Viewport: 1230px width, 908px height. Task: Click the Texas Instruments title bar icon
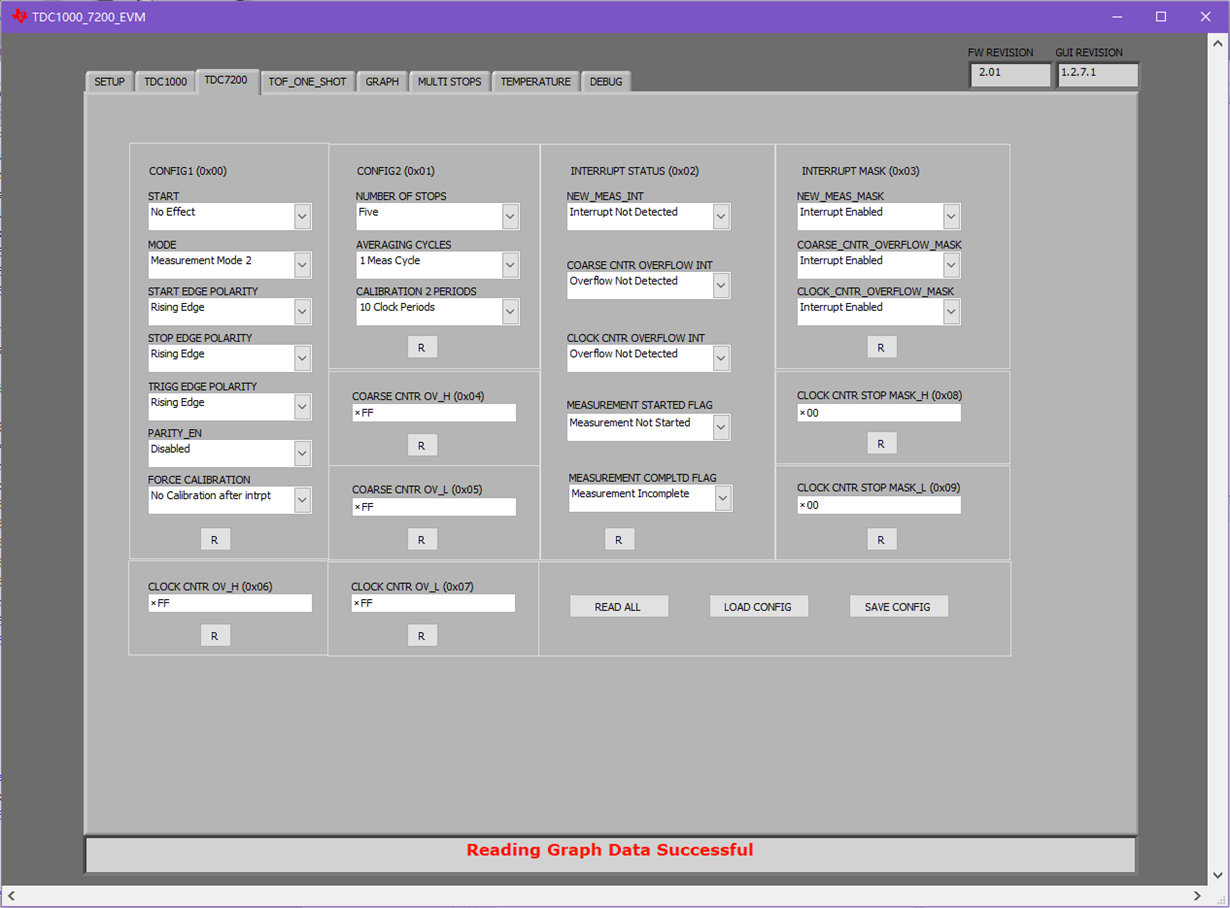point(20,17)
